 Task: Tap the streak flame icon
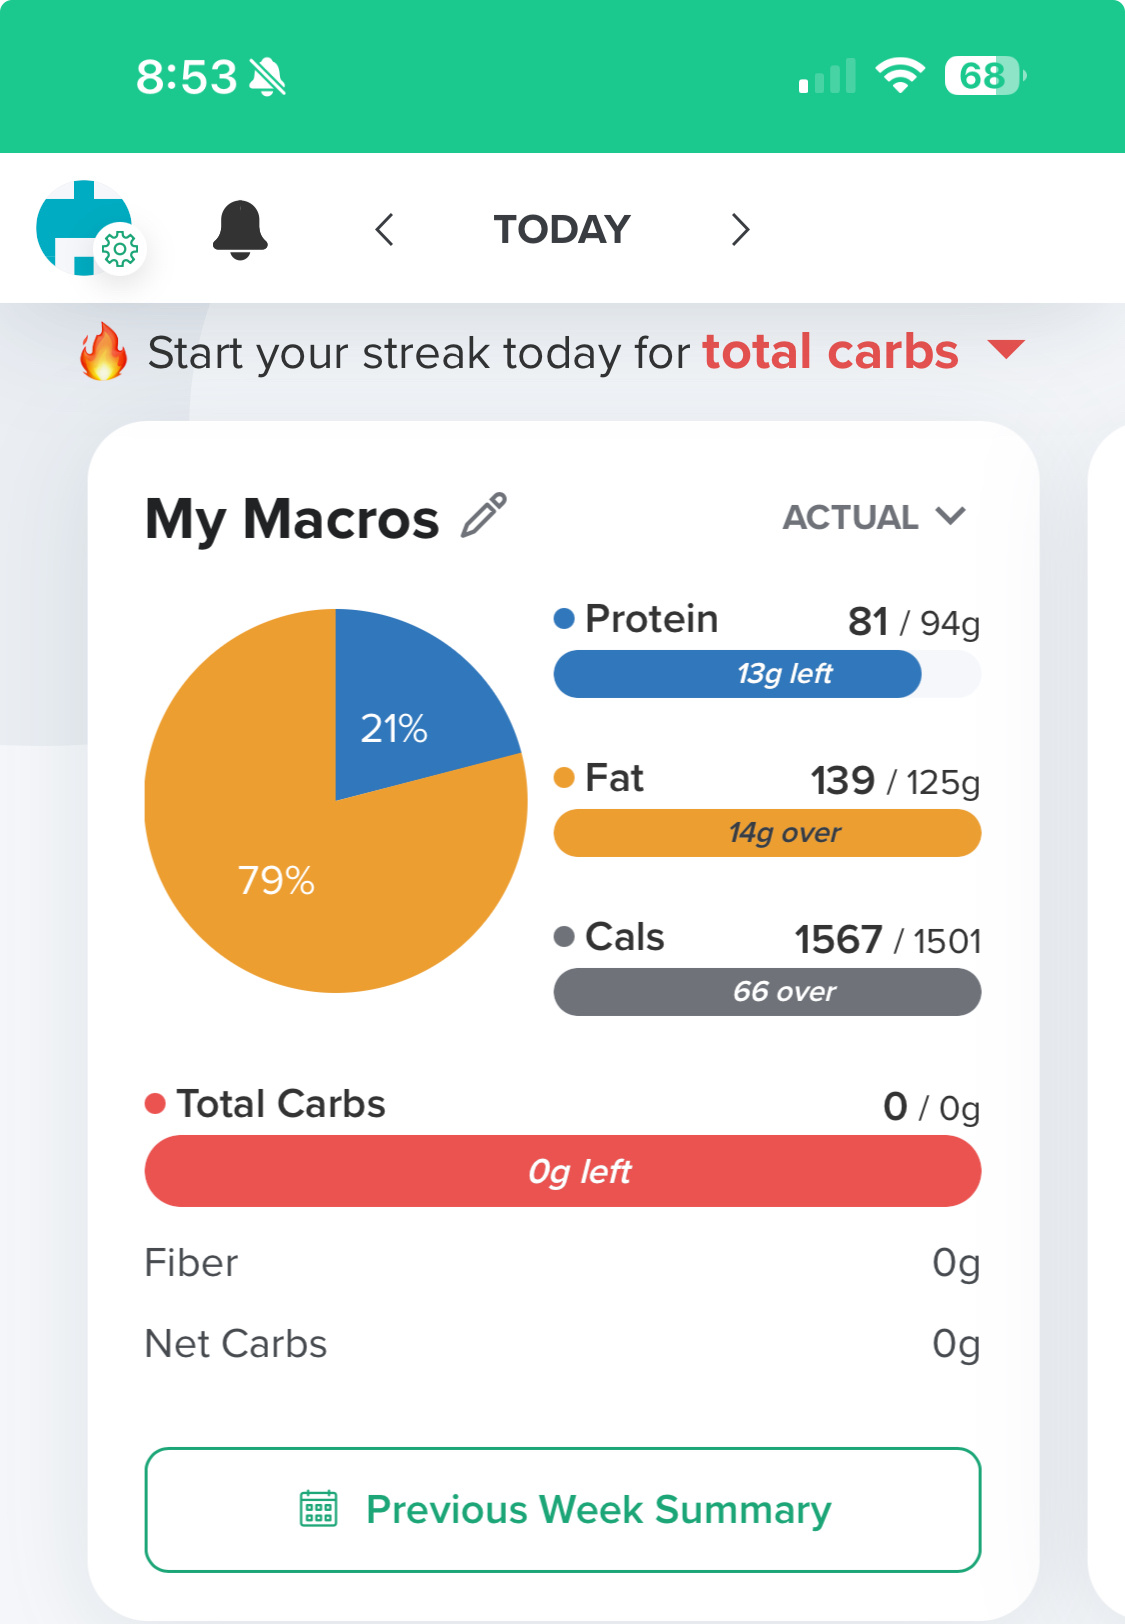(x=104, y=352)
